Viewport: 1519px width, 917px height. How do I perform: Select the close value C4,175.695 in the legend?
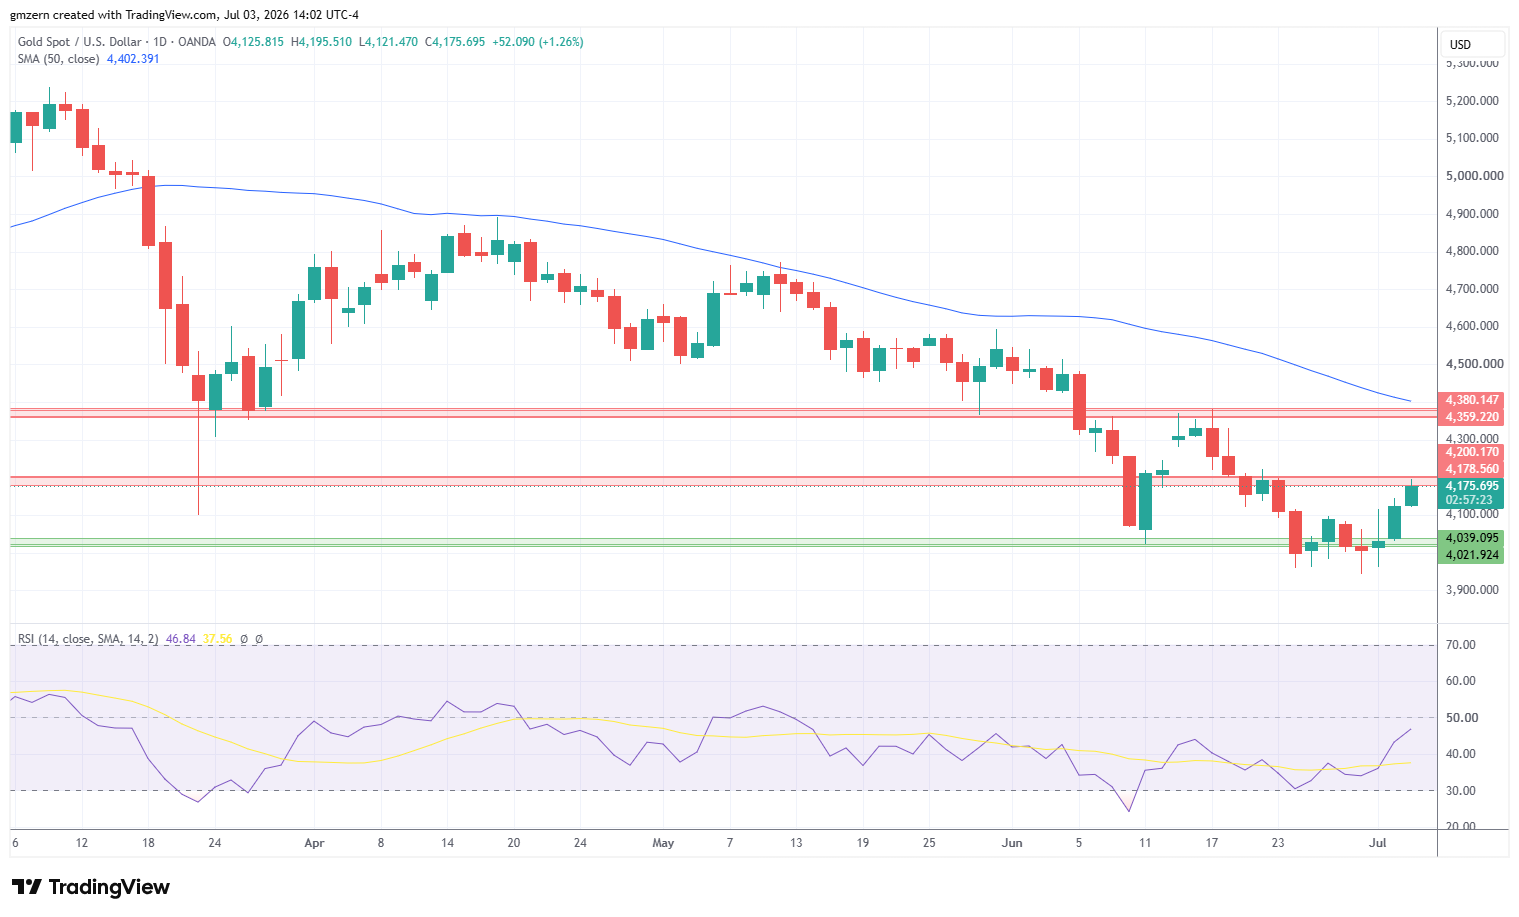tap(455, 42)
